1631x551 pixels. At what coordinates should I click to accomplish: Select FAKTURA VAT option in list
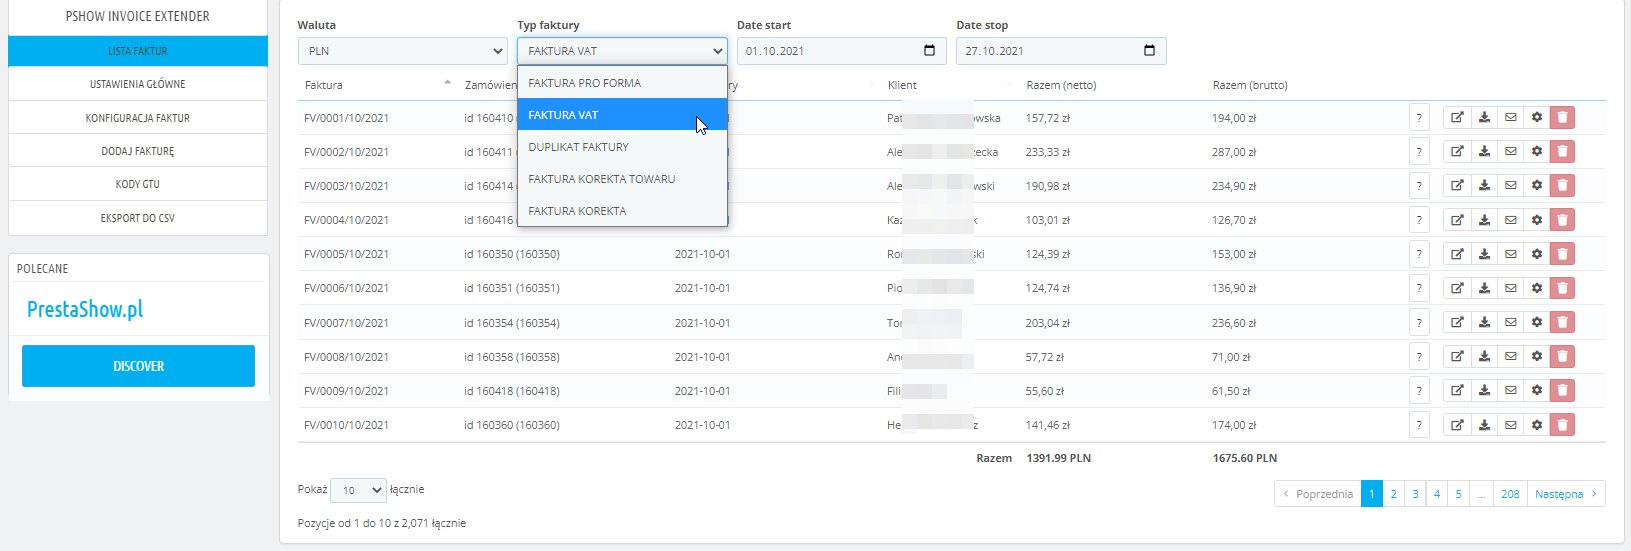click(622, 115)
